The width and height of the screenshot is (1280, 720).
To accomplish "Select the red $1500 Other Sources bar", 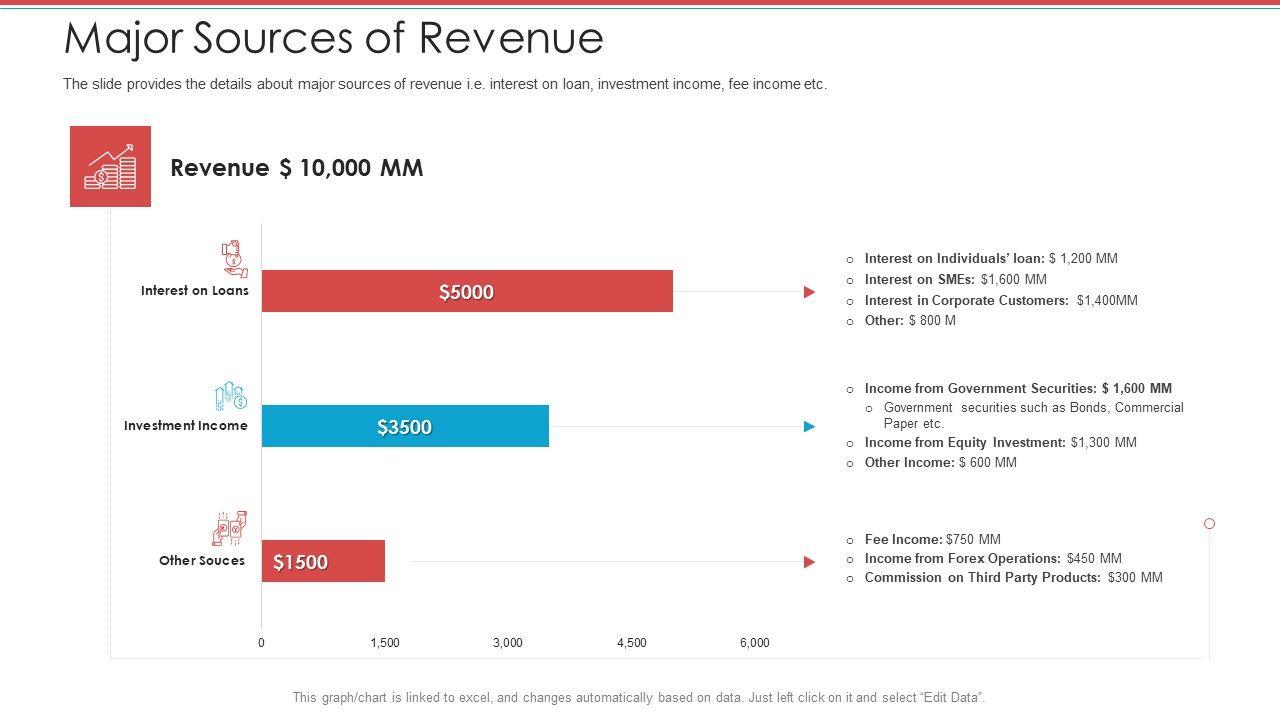I will [x=323, y=562].
